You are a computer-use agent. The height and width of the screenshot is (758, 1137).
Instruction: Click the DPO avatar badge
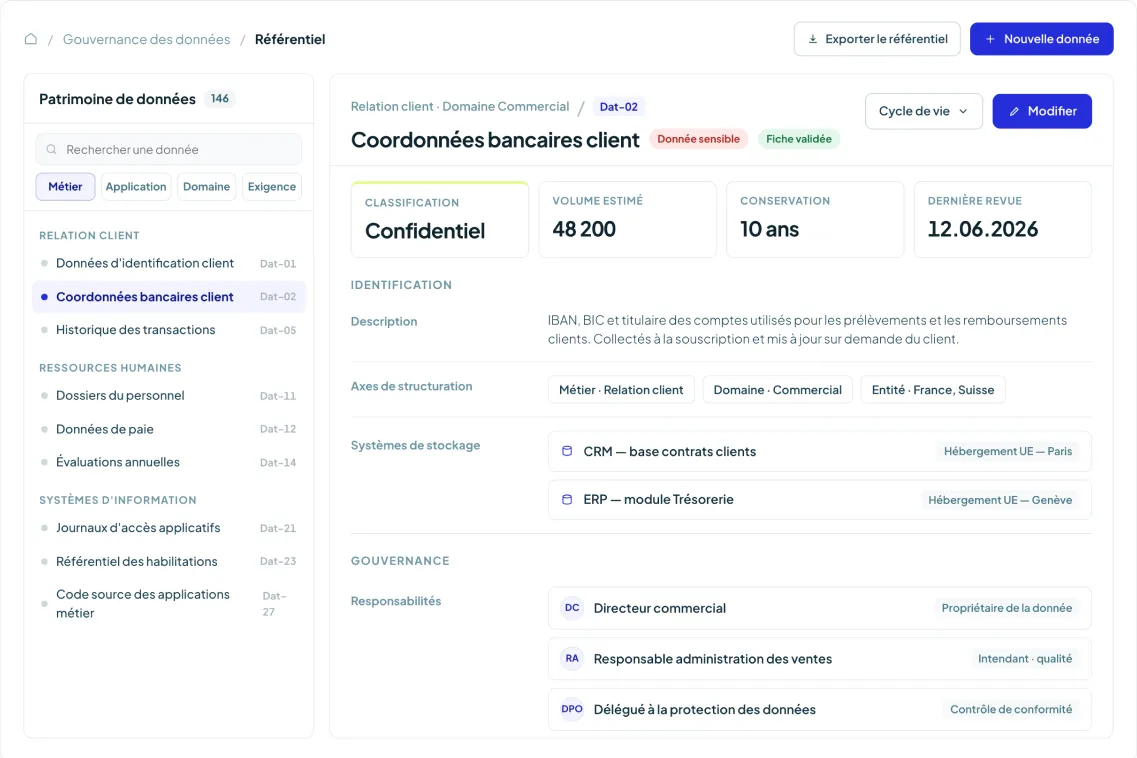pyautogui.click(x=572, y=709)
